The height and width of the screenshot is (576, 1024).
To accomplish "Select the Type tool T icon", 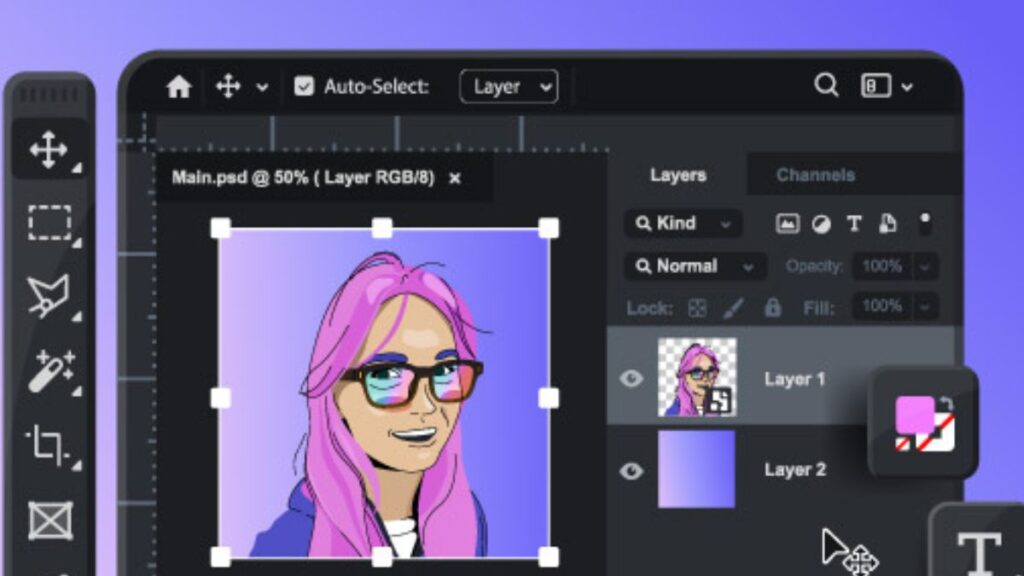I will tap(978, 552).
